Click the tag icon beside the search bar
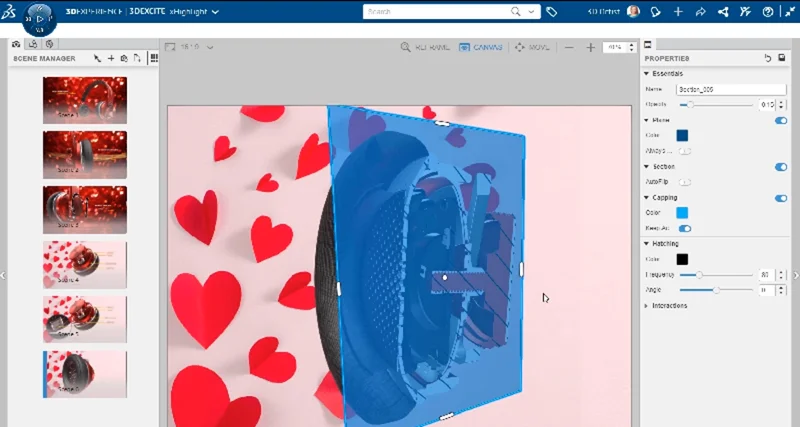The image size is (800, 427). pyautogui.click(x=552, y=12)
